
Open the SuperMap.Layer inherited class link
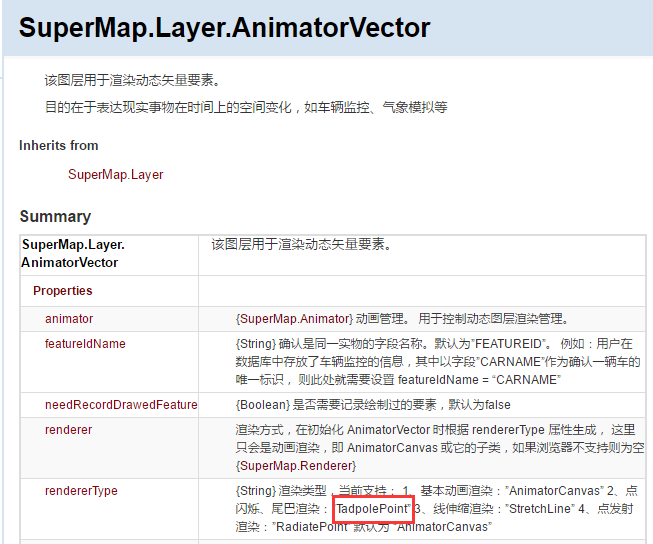coord(115,174)
